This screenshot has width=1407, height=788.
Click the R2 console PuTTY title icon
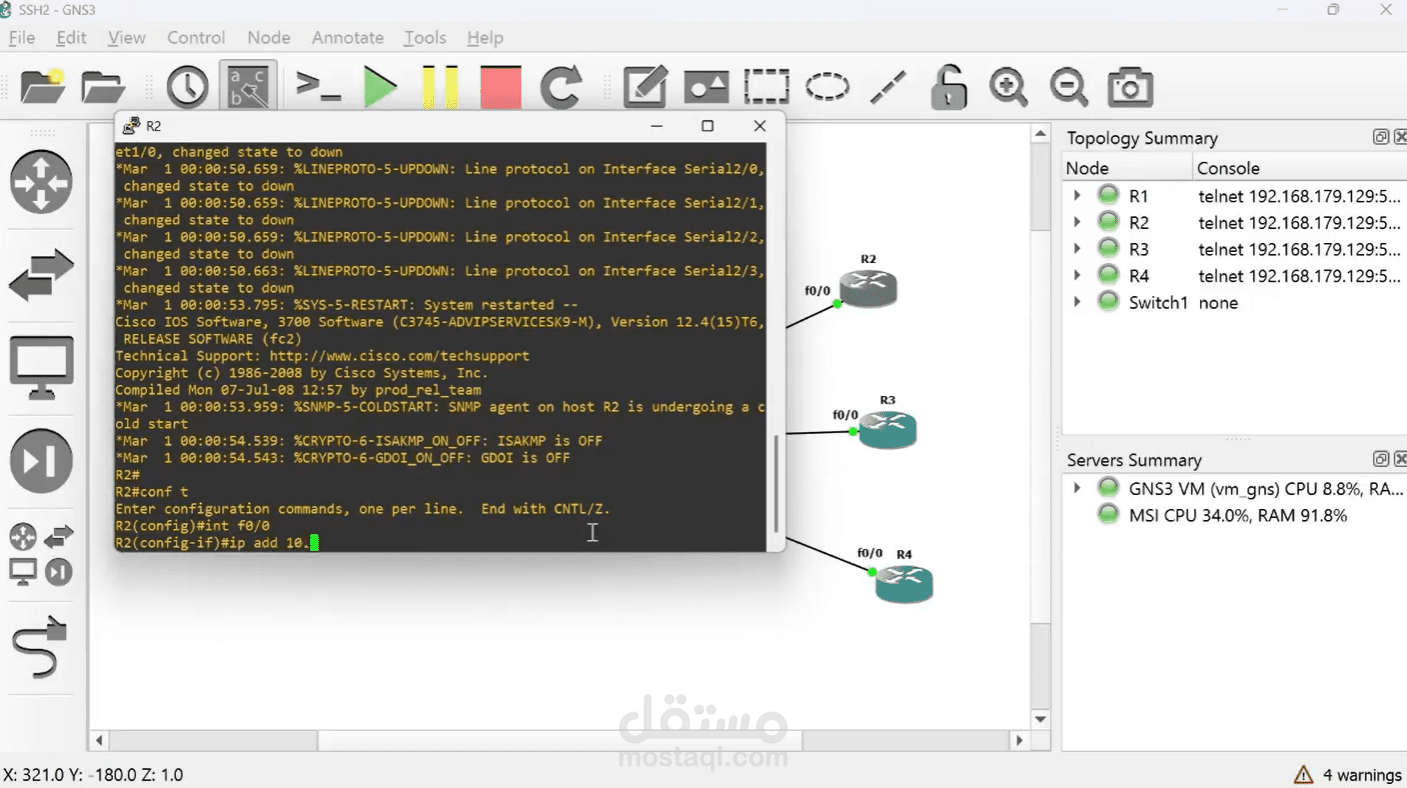pyautogui.click(x=131, y=126)
